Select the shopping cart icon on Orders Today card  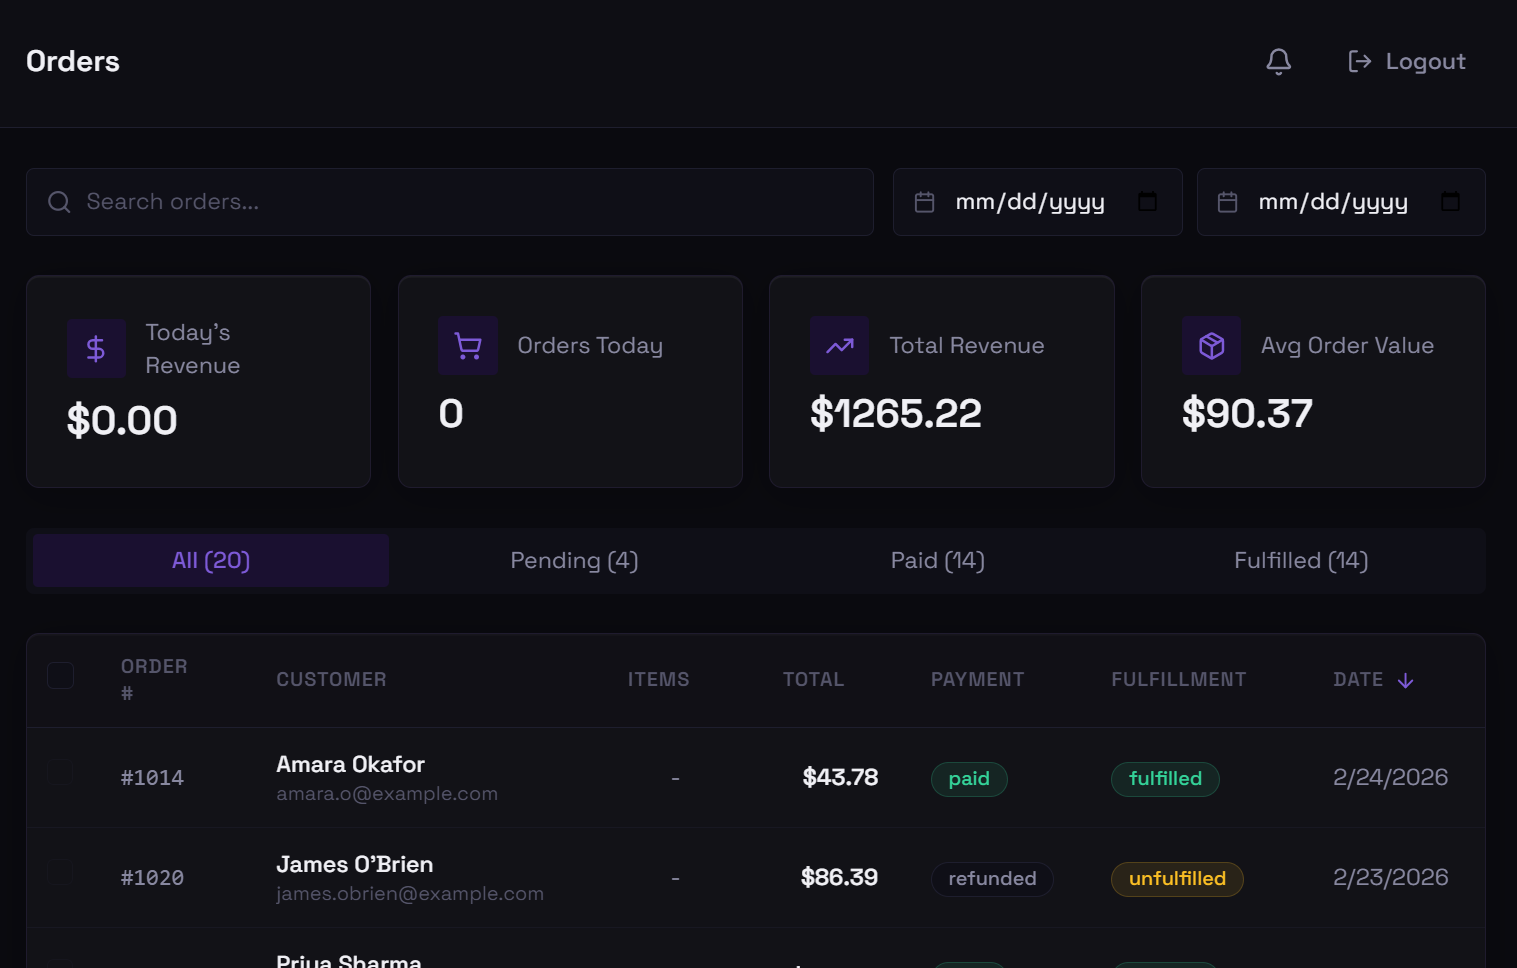(468, 345)
